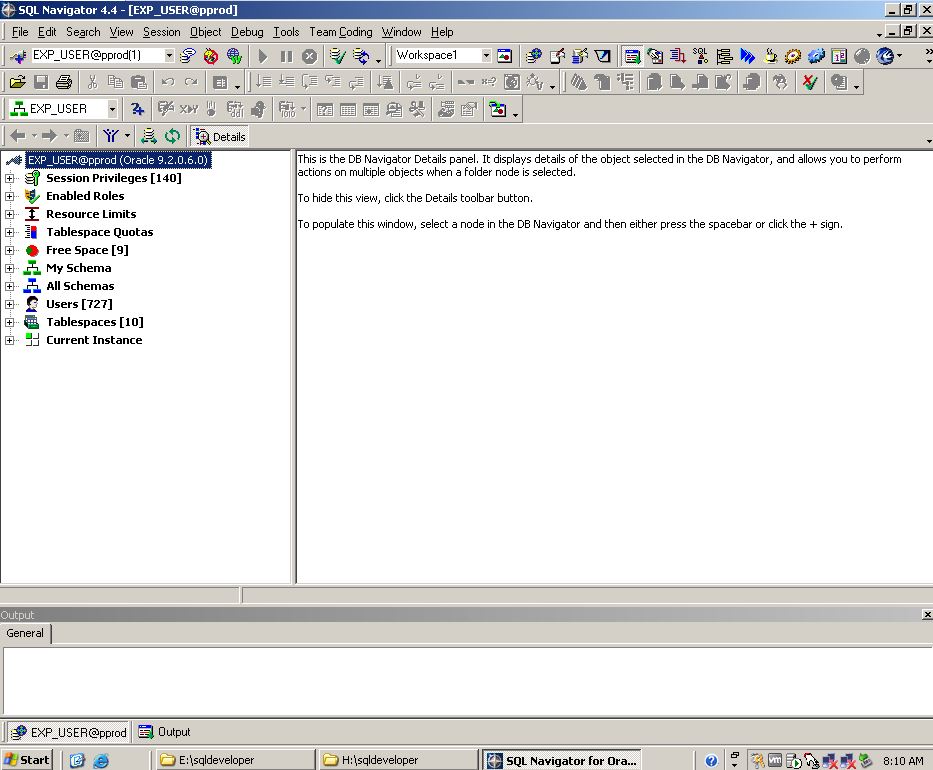Click inside the Output General text area

(x=468, y=681)
